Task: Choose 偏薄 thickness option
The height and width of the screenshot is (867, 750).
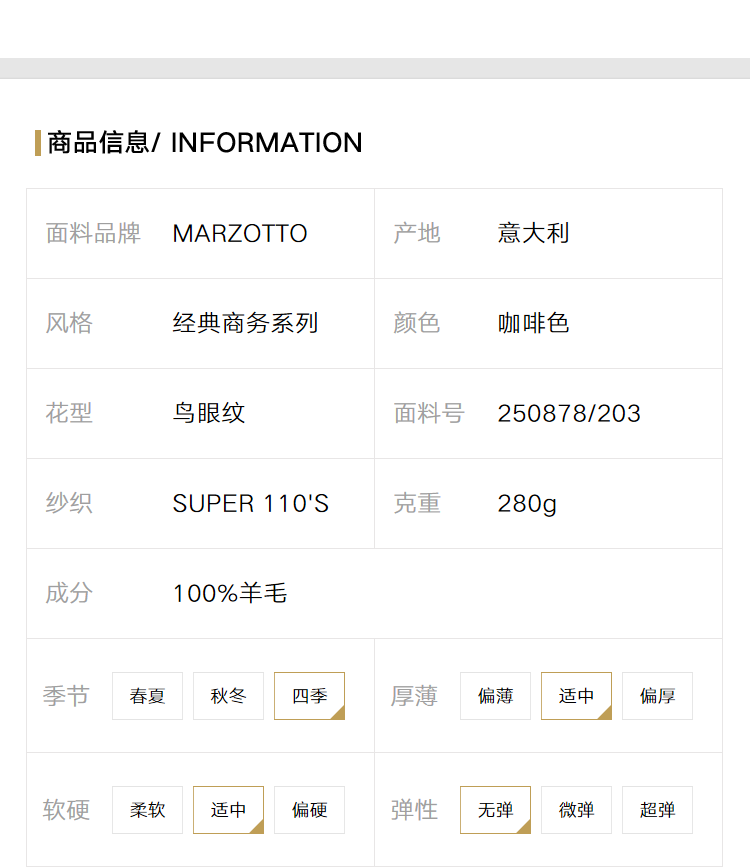Action: (x=495, y=696)
